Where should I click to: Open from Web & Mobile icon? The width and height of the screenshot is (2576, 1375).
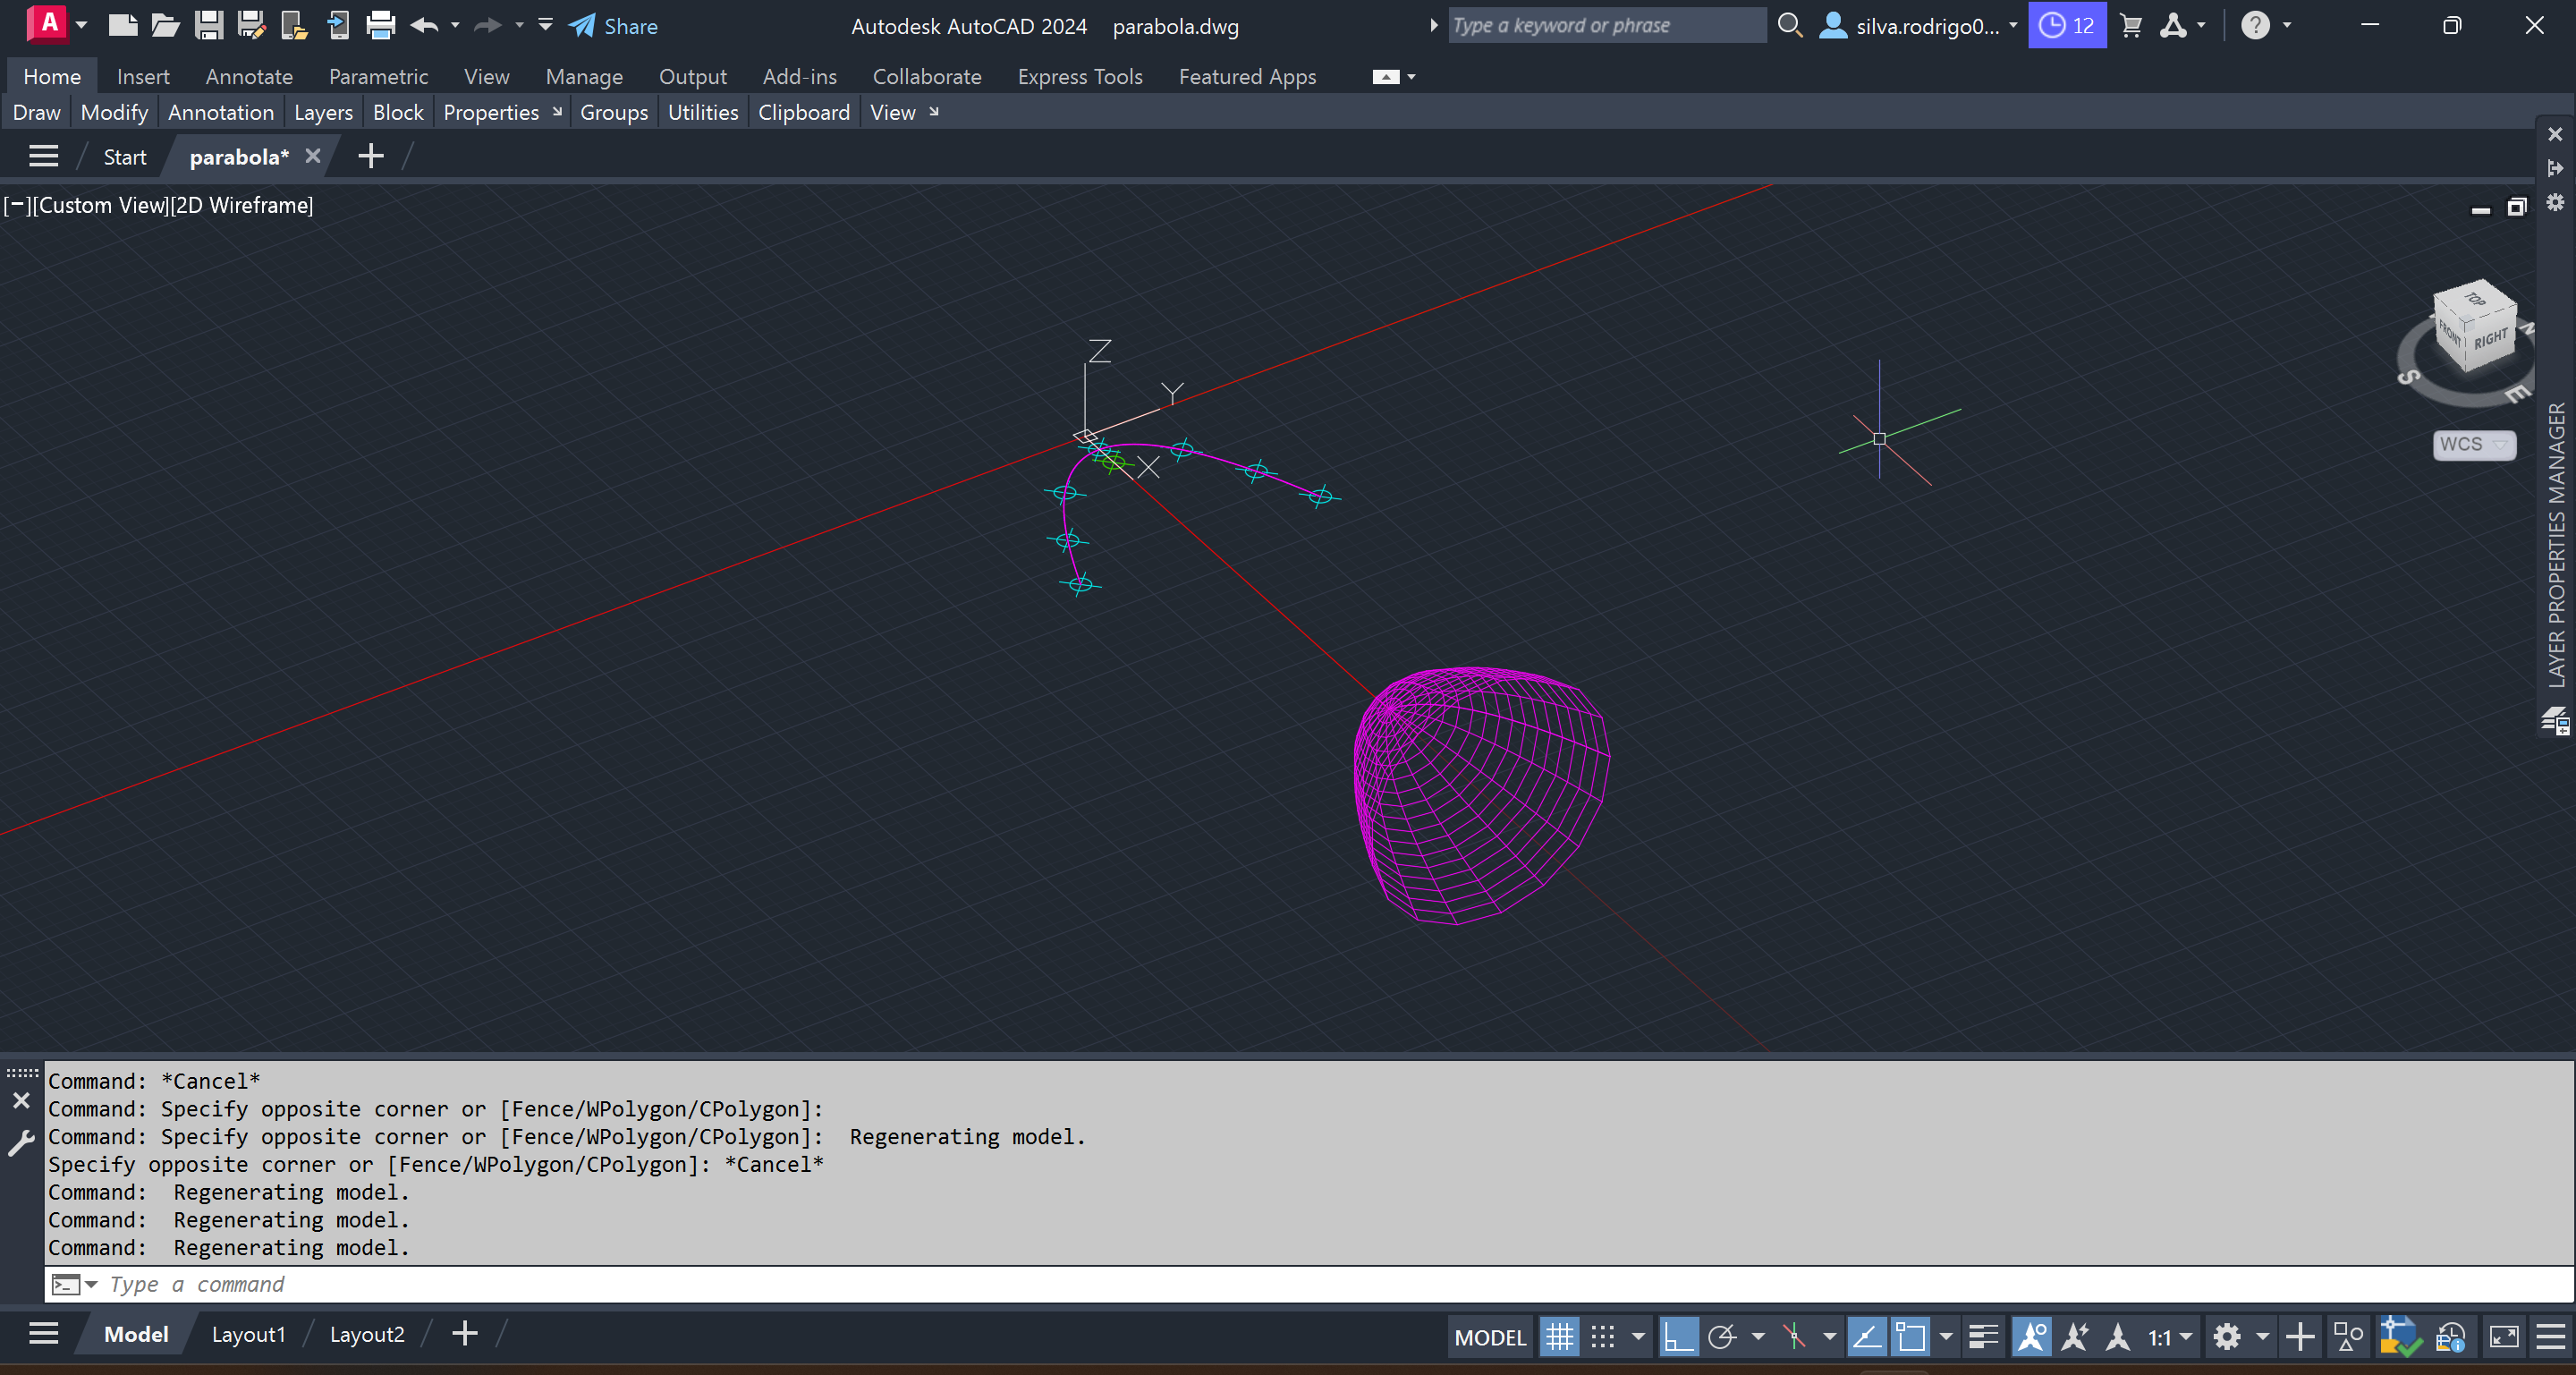tap(294, 25)
